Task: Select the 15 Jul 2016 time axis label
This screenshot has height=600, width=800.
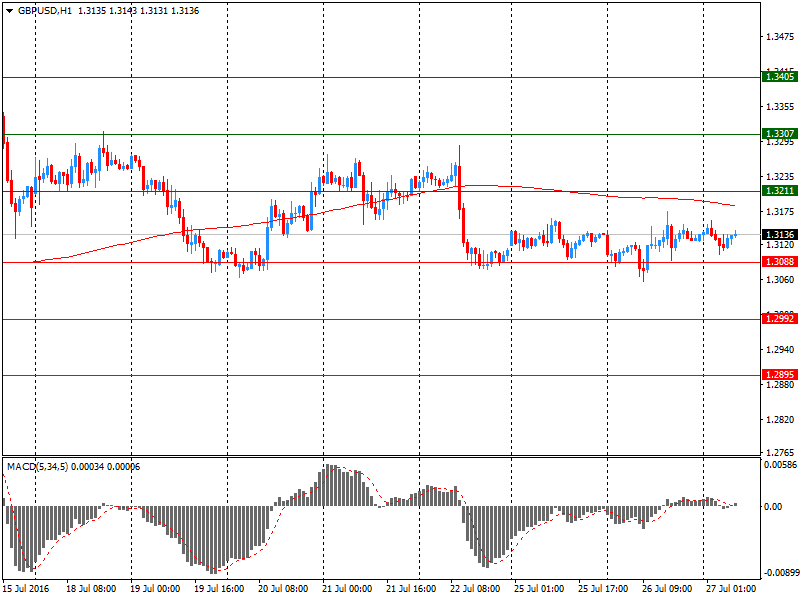Action: 26,589
